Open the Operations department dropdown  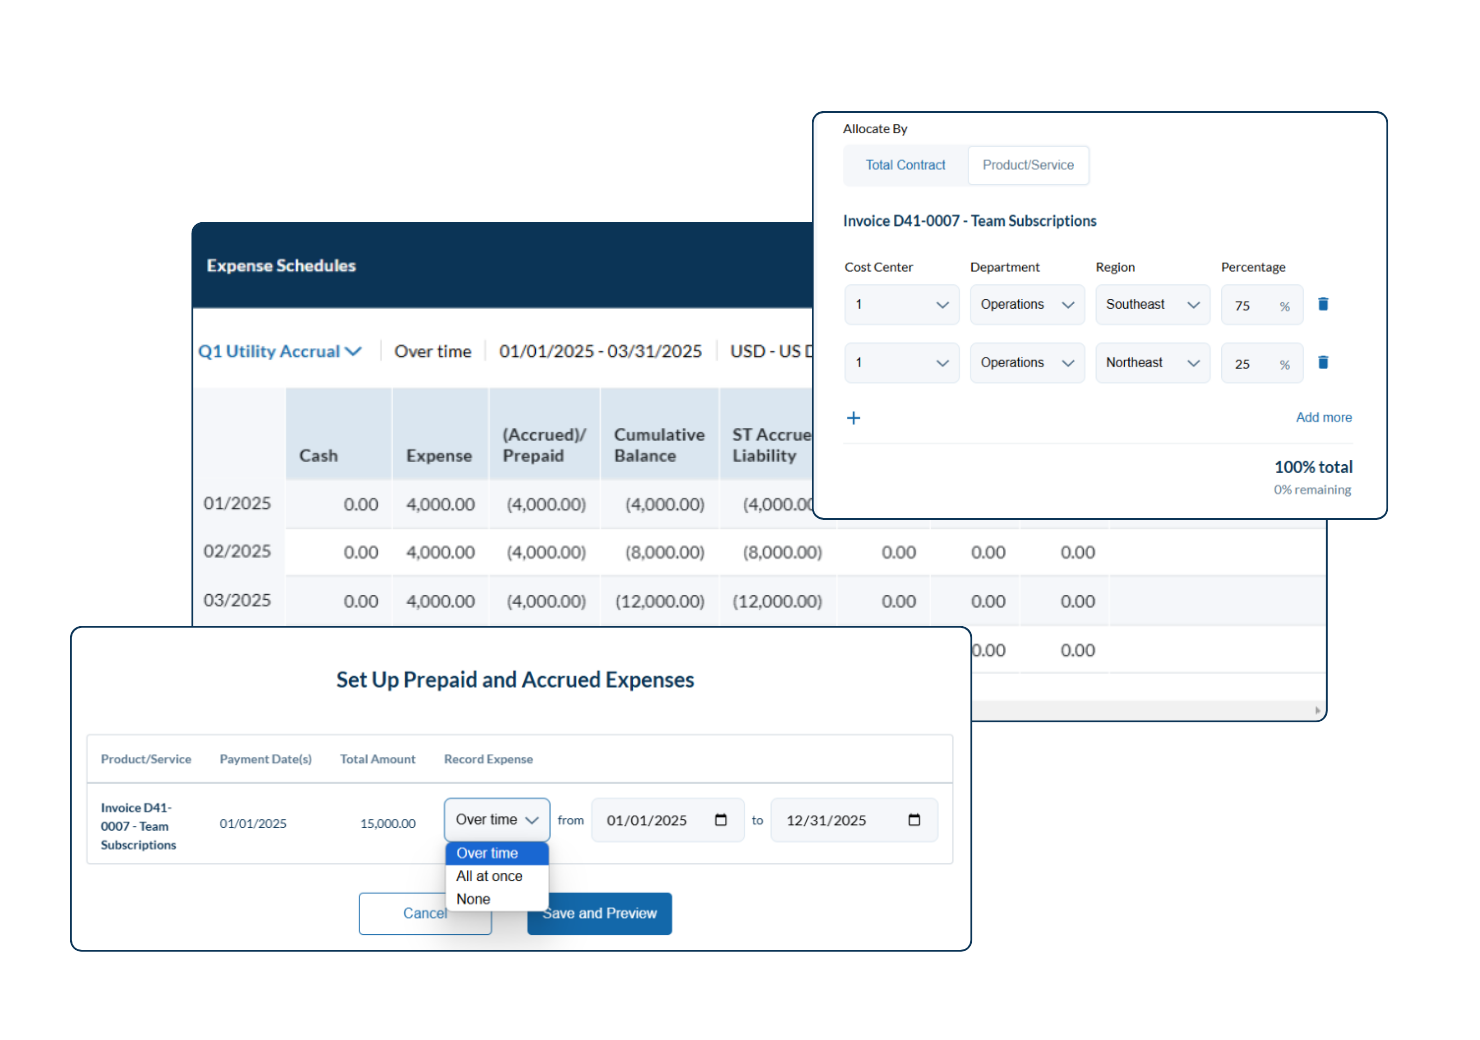coord(1027,304)
